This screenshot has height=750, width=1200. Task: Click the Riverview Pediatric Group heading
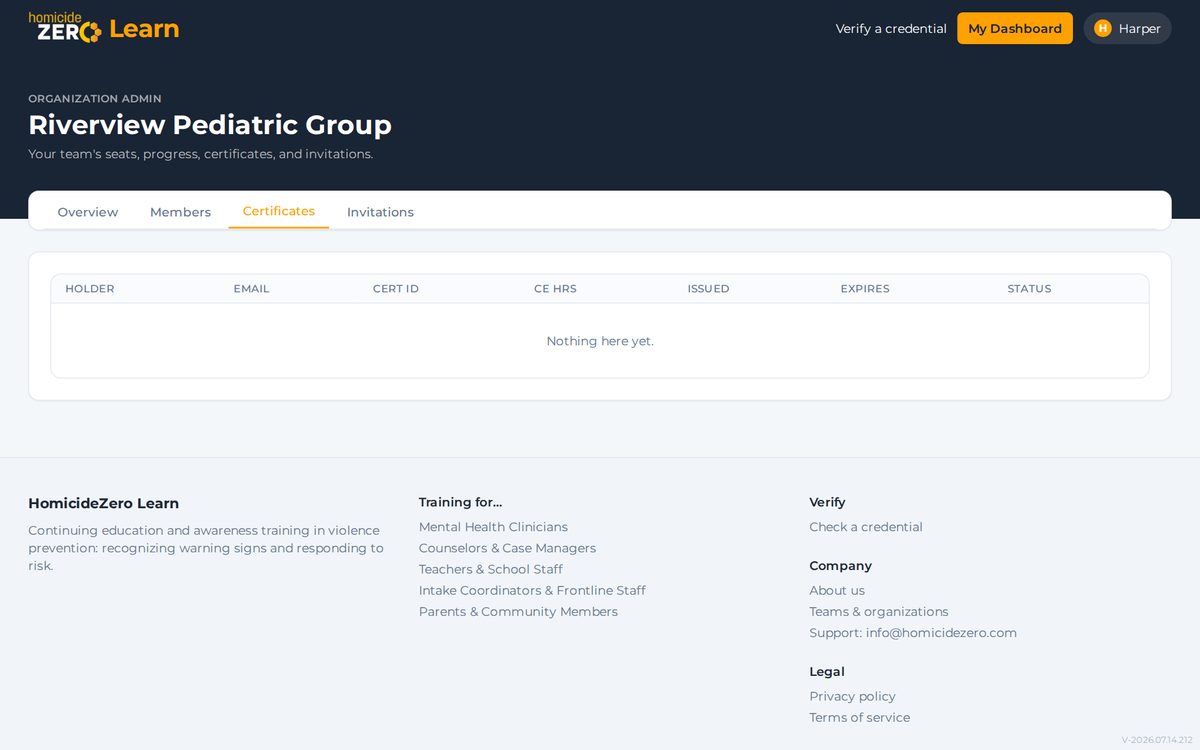click(x=210, y=125)
